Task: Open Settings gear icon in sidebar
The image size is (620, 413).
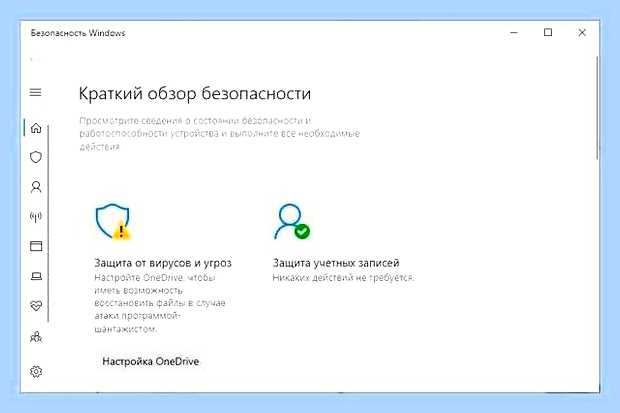Action: [36, 371]
